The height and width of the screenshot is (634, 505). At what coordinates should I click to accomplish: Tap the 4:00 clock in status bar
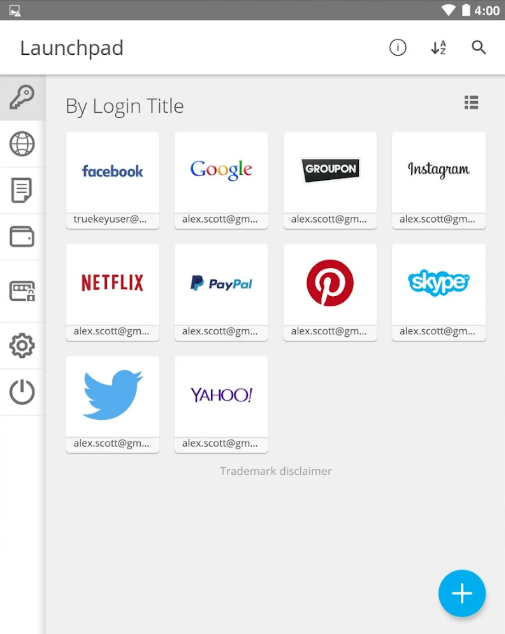487,11
